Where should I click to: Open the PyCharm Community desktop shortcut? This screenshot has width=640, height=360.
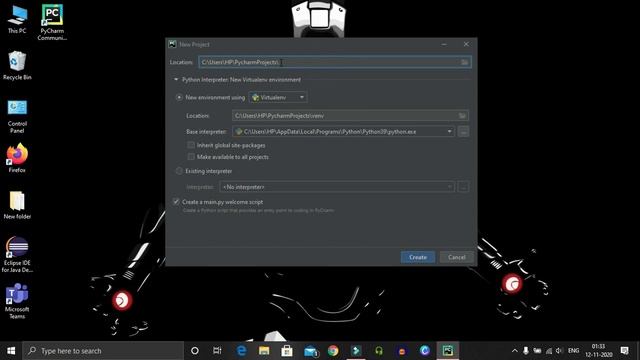tap(52, 22)
